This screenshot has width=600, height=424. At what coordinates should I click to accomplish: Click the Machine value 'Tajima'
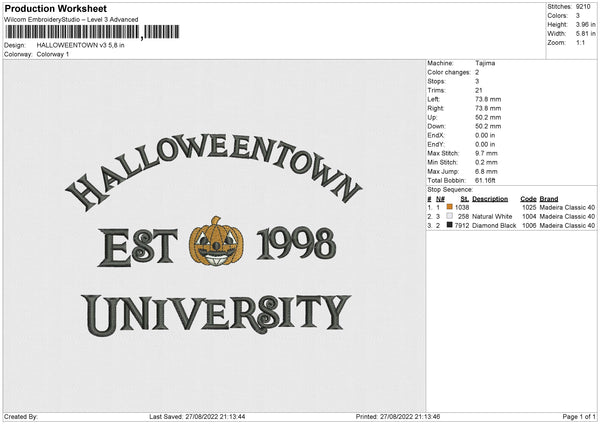[x=485, y=63]
